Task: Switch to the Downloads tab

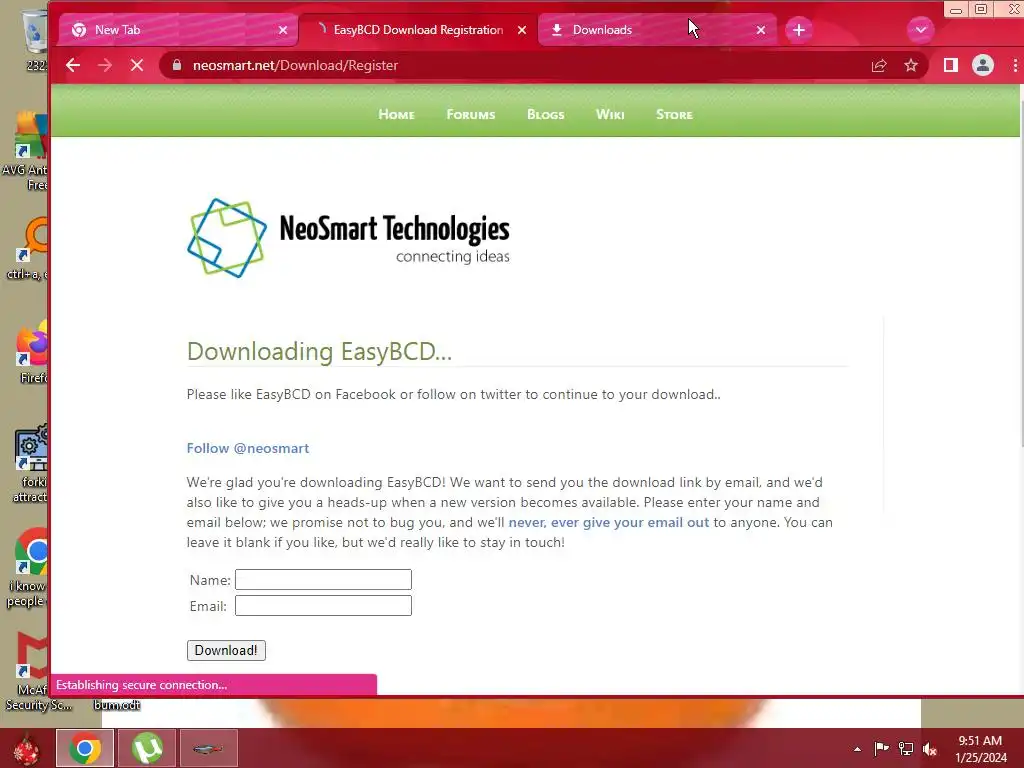Action: click(658, 30)
